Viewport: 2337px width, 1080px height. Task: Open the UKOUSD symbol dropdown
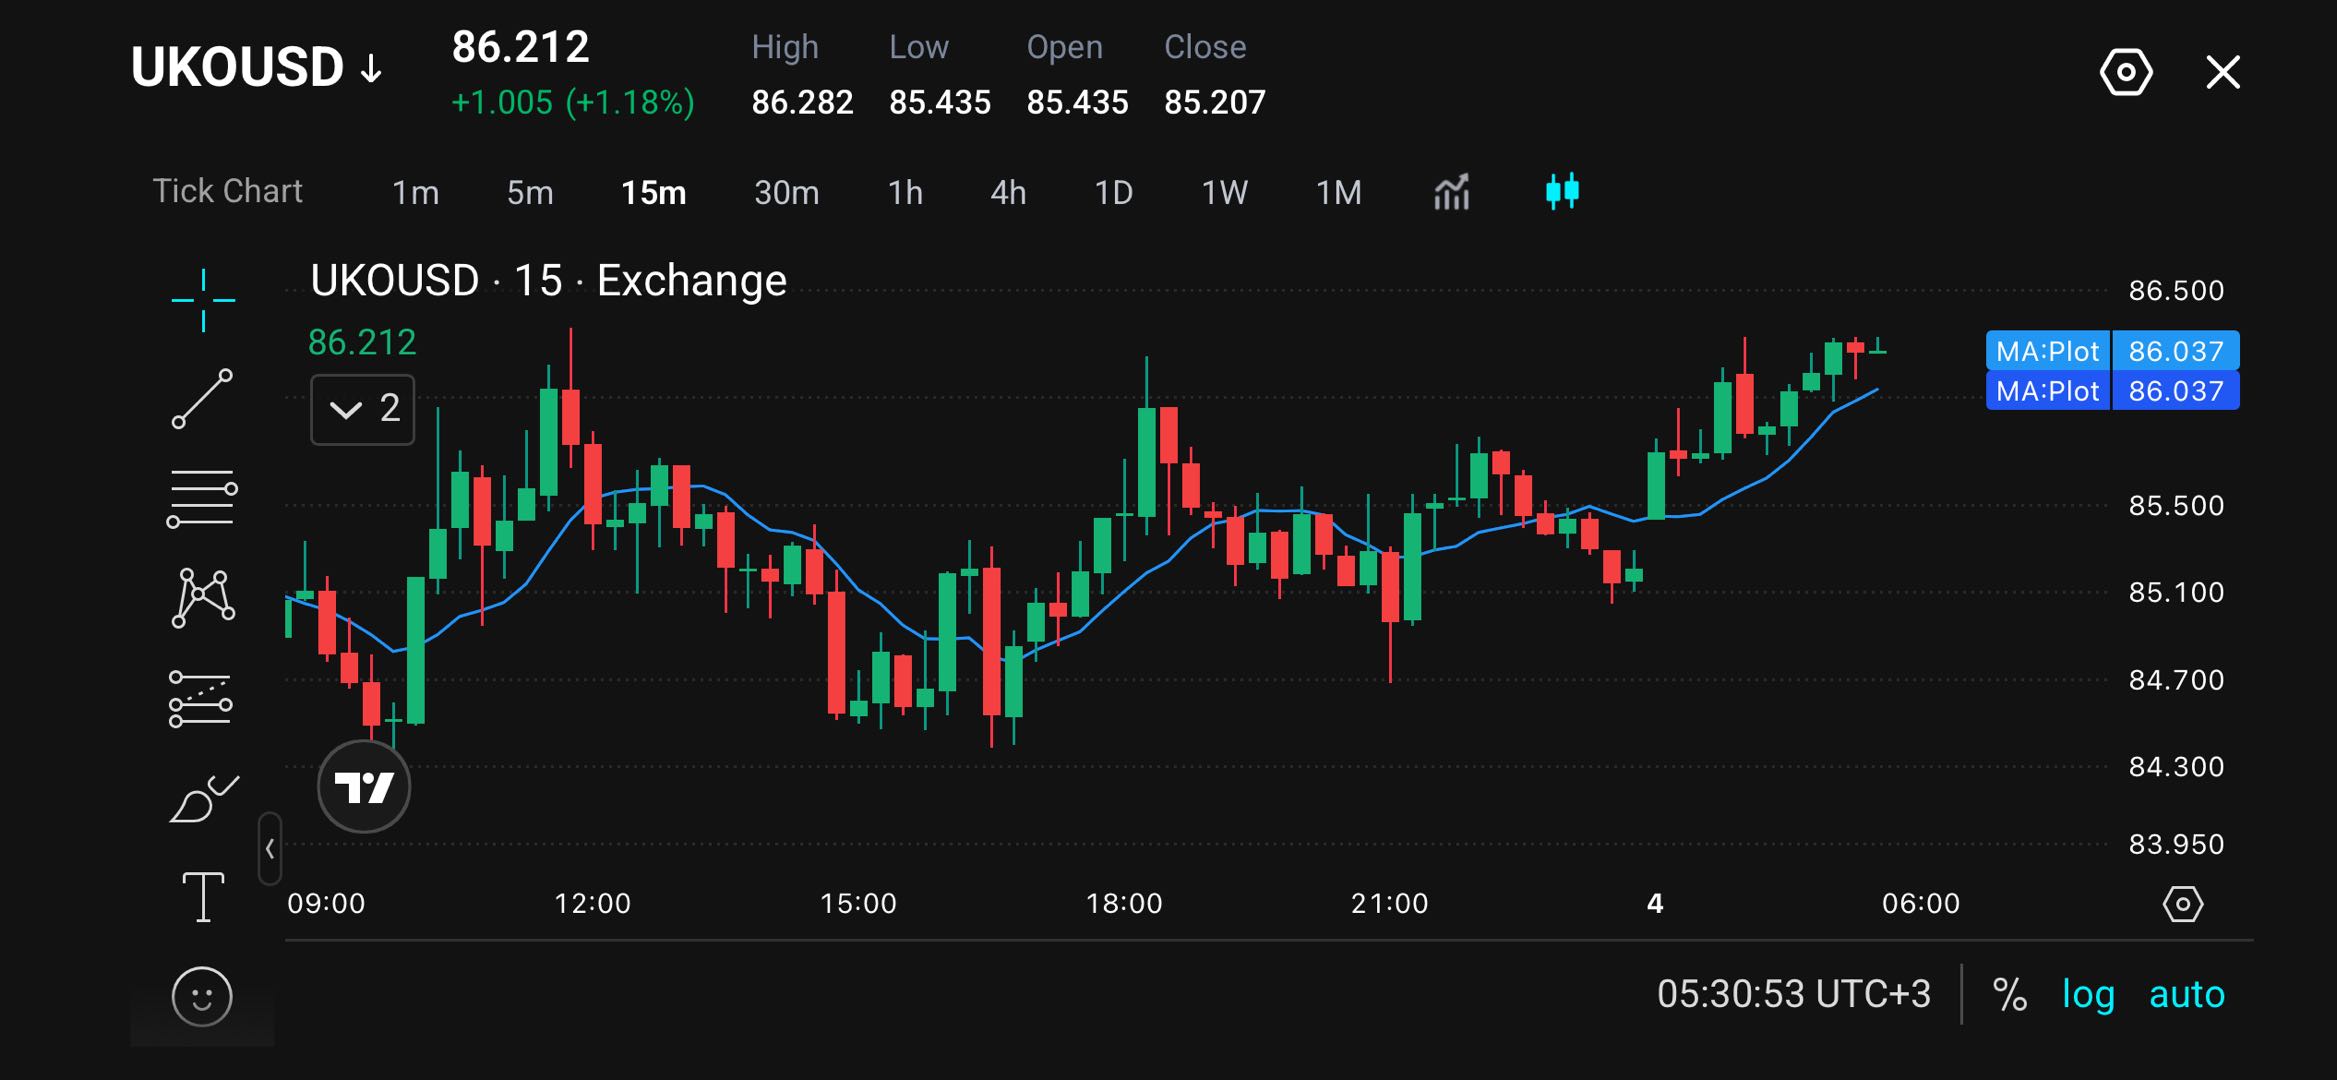point(257,68)
